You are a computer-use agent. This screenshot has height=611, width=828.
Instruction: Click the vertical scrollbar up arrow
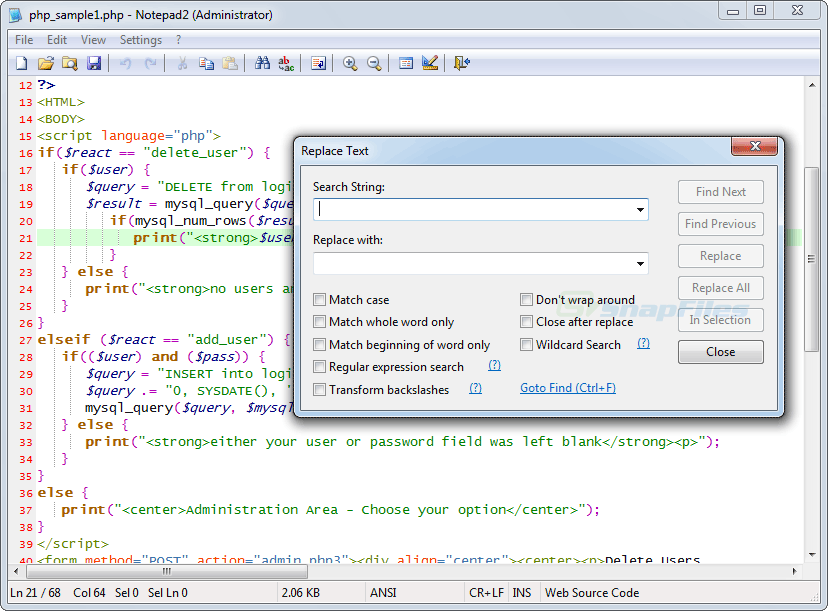812,85
